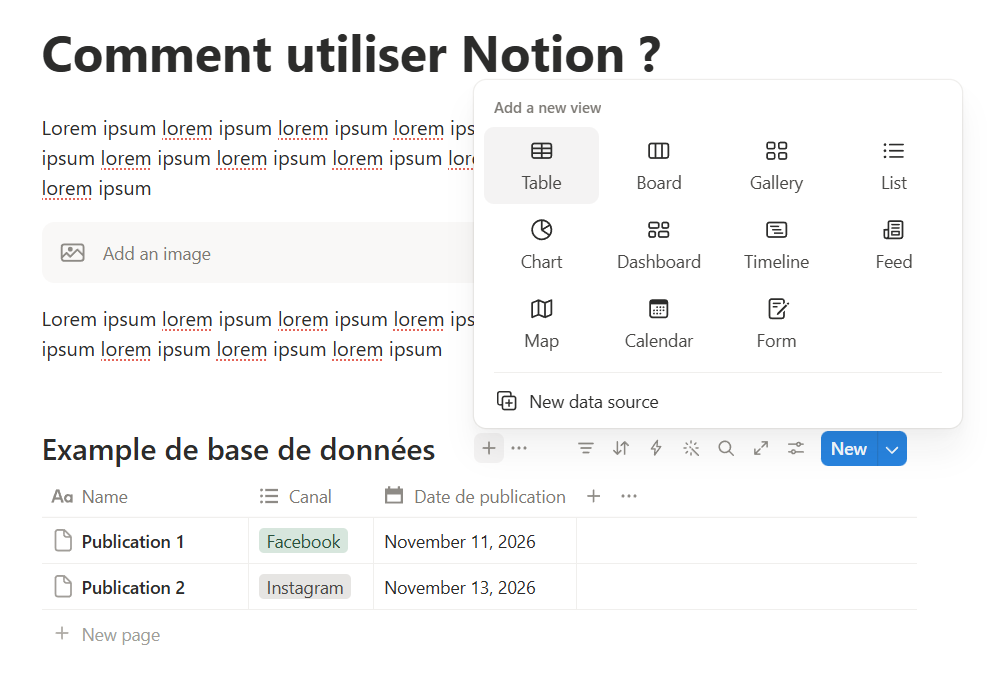Open view settings sliders icon

[796, 448]
